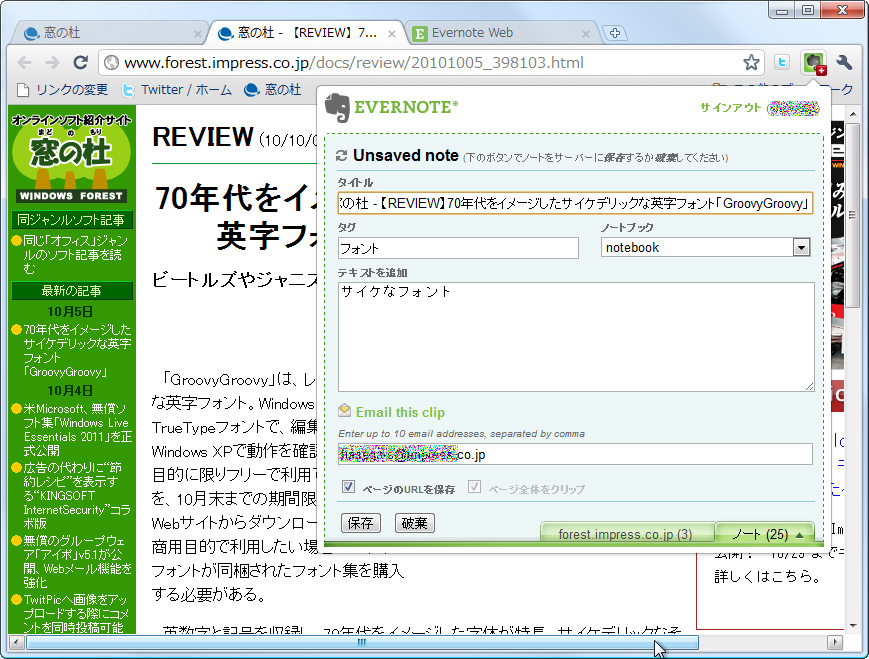Image resolution: width=869 pixels, height=659 pixels.
Task: Open the wrench settings icon in Chrome toolbar
Action: coord(843,62)
